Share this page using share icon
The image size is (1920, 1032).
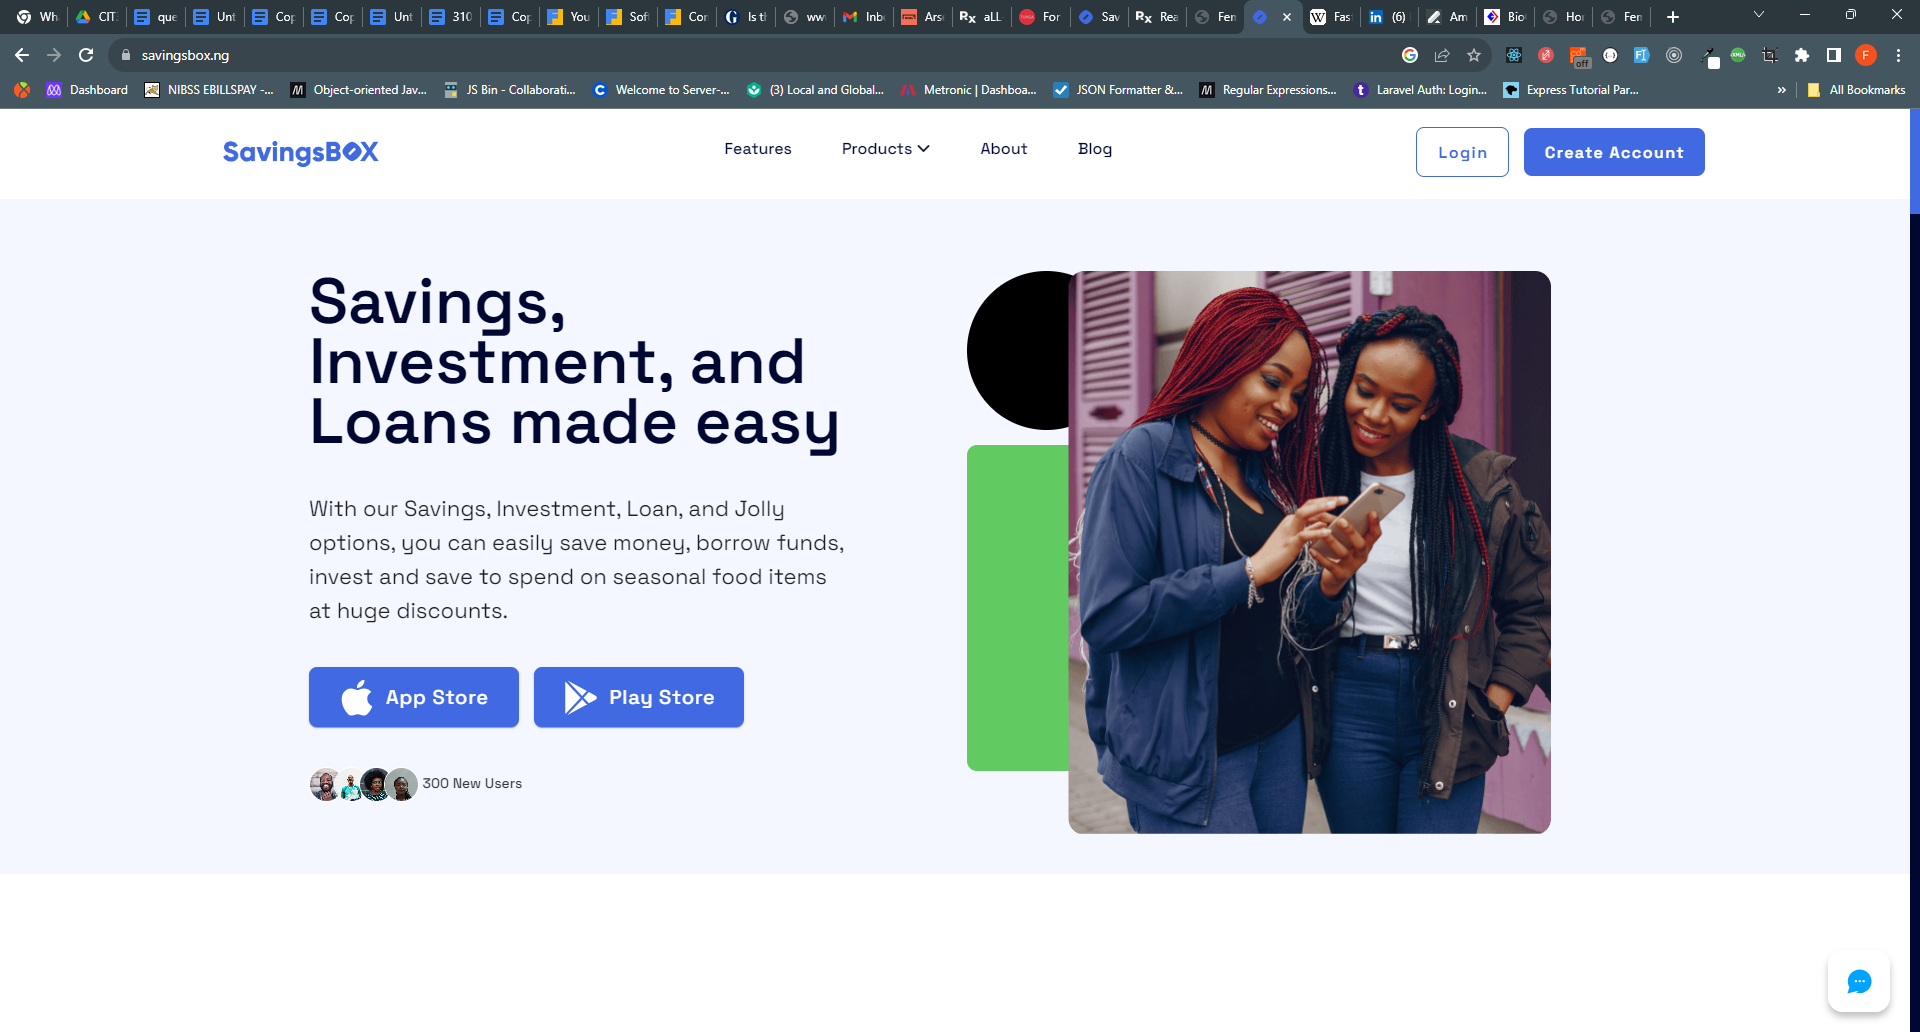(1442, 55)
